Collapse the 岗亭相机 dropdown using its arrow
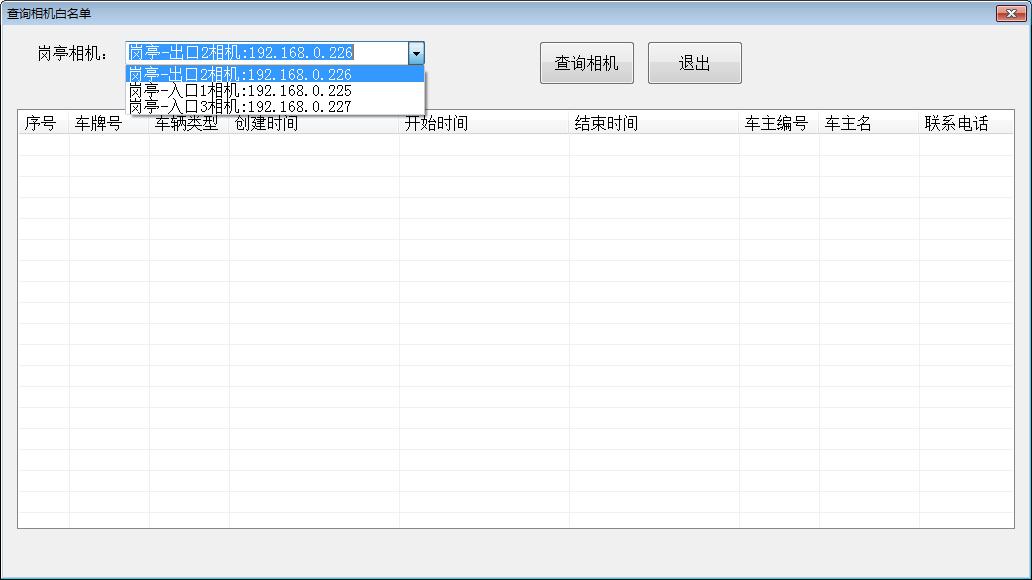Screen dimensions: 1032x580 click(x=416, y=53)
